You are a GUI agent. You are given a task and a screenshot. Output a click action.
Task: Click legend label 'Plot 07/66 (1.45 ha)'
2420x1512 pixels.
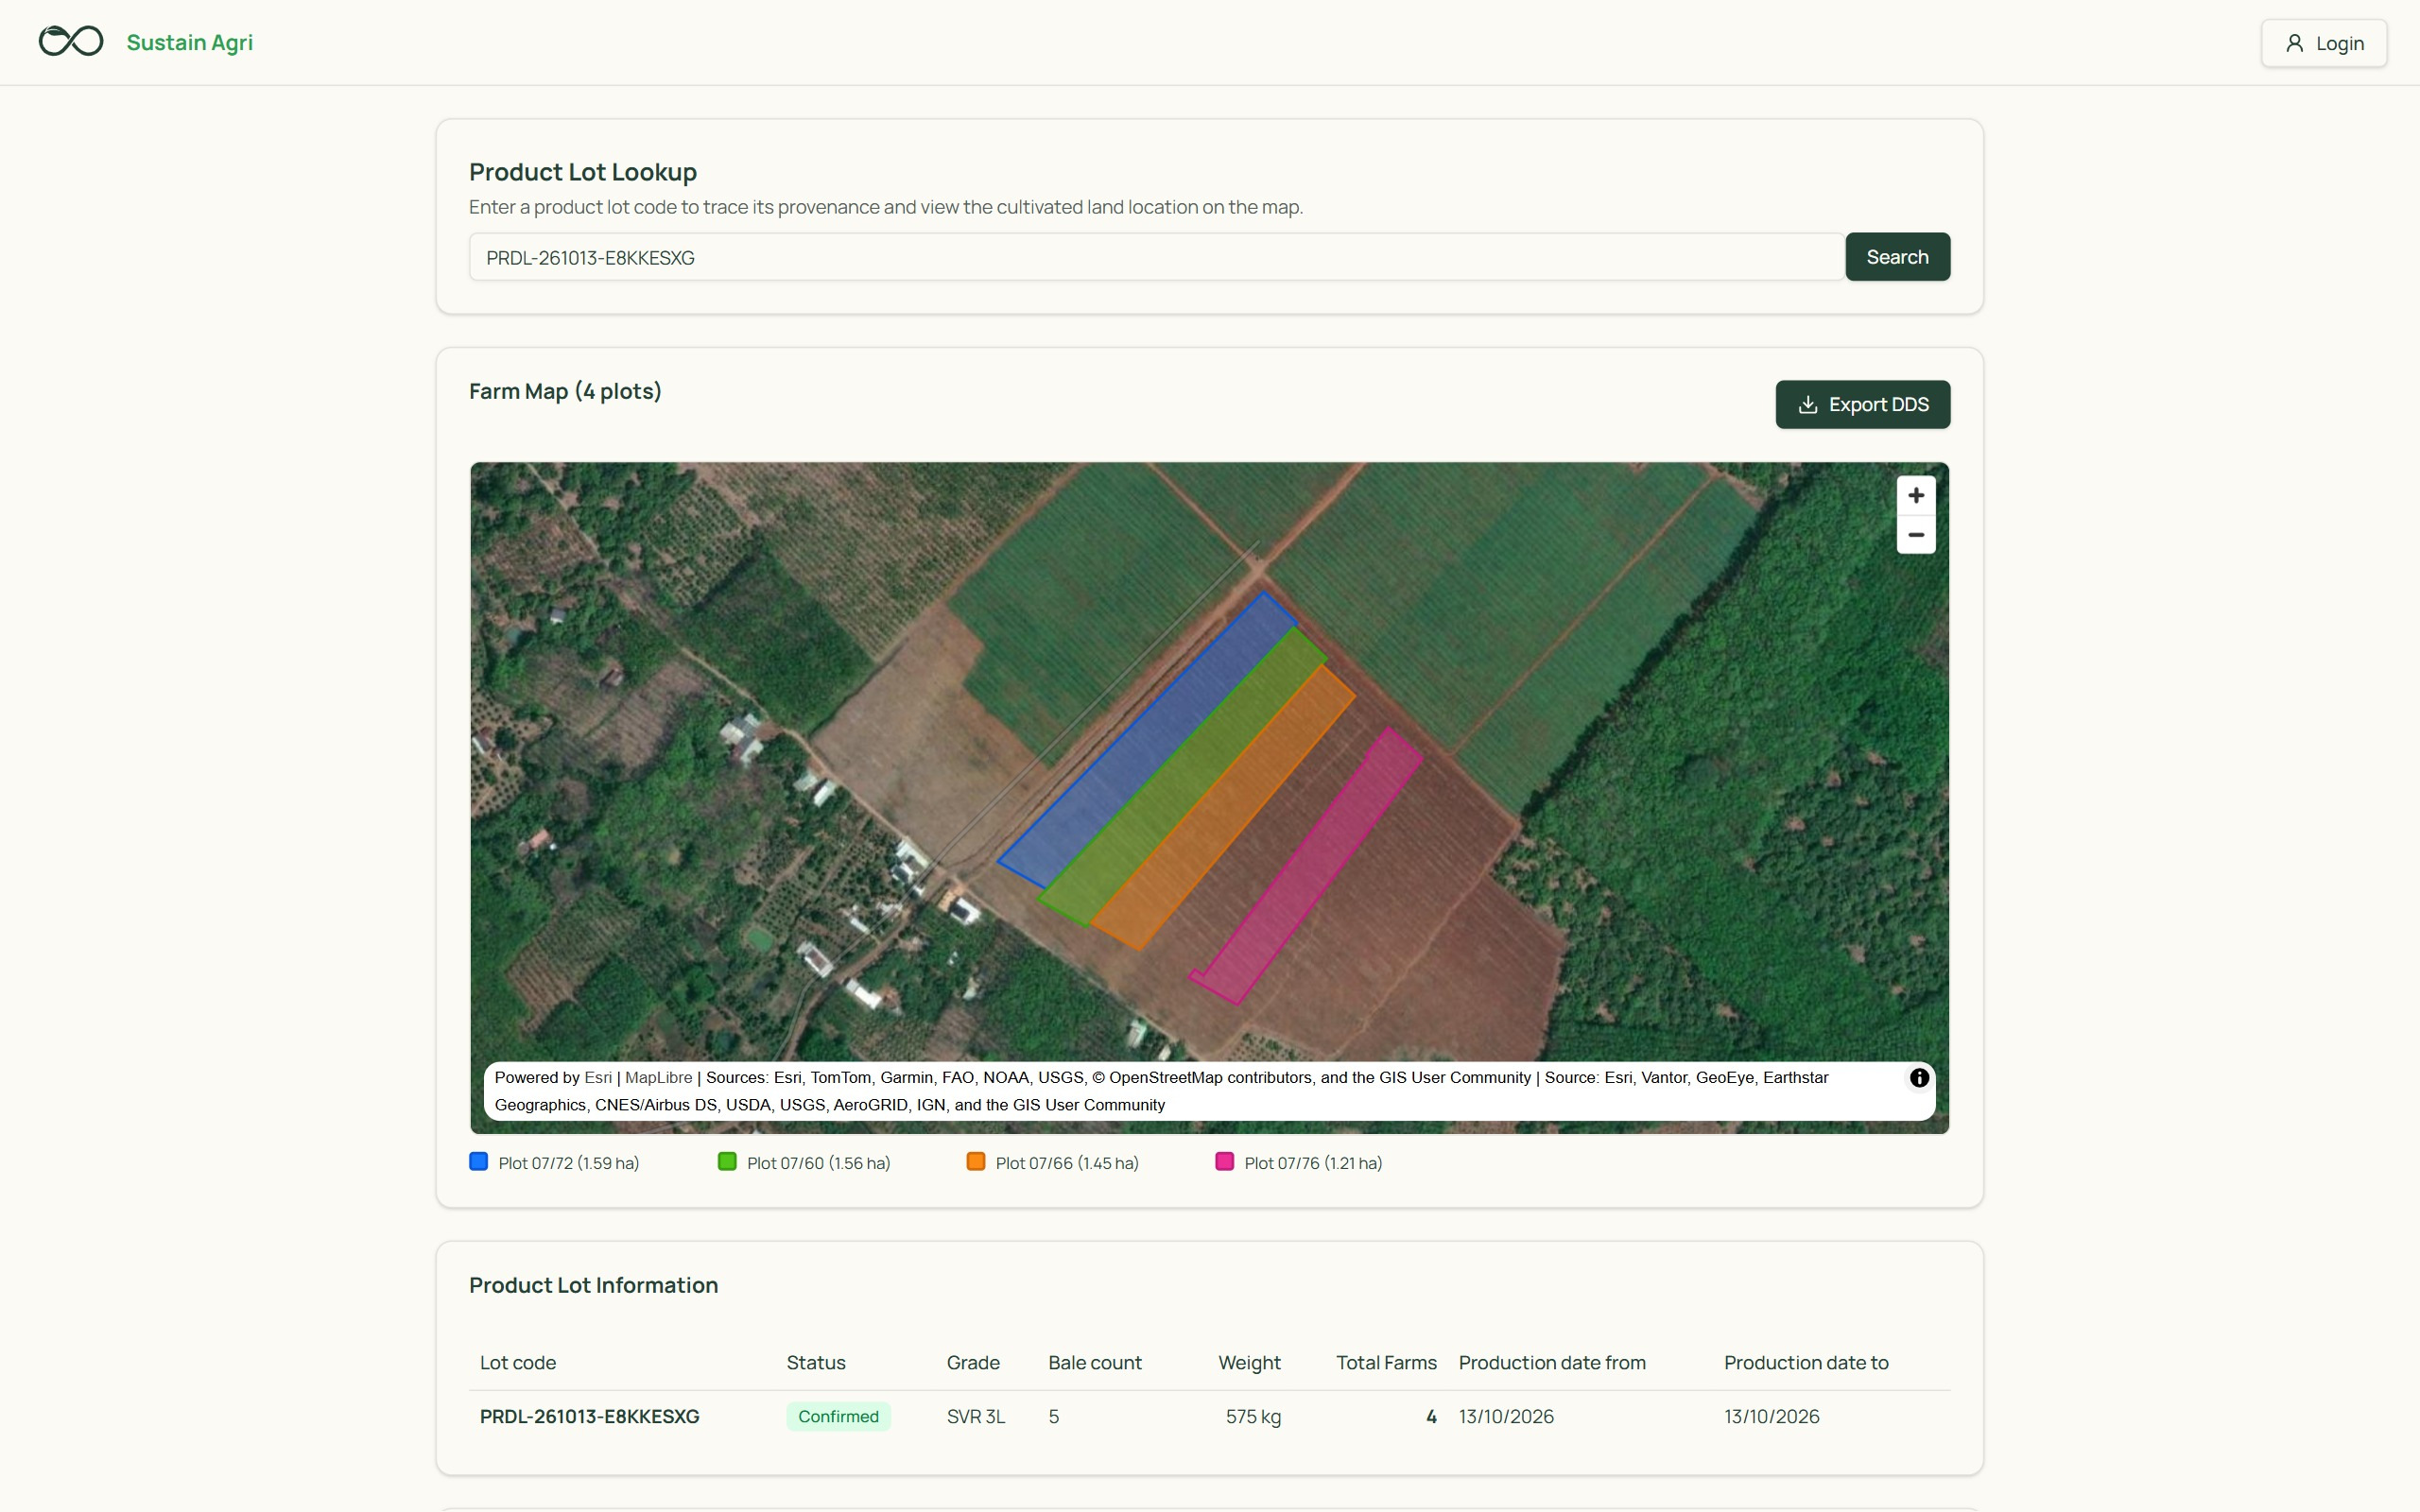pyautogui.click(x=1067, y=1163)
